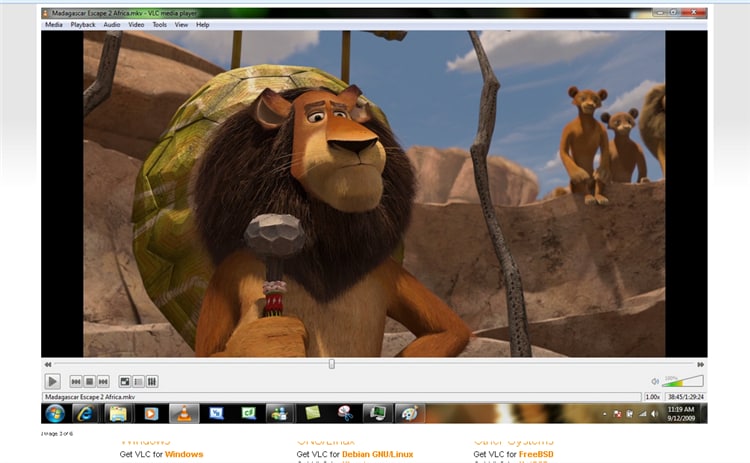Open Sticky Notes taskbar icon
This screenshot has width=750, height=463.
312,413
